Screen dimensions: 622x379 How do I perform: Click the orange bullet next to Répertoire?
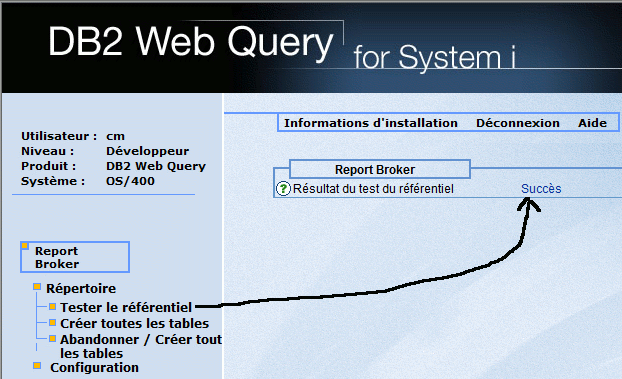[37, 287]
